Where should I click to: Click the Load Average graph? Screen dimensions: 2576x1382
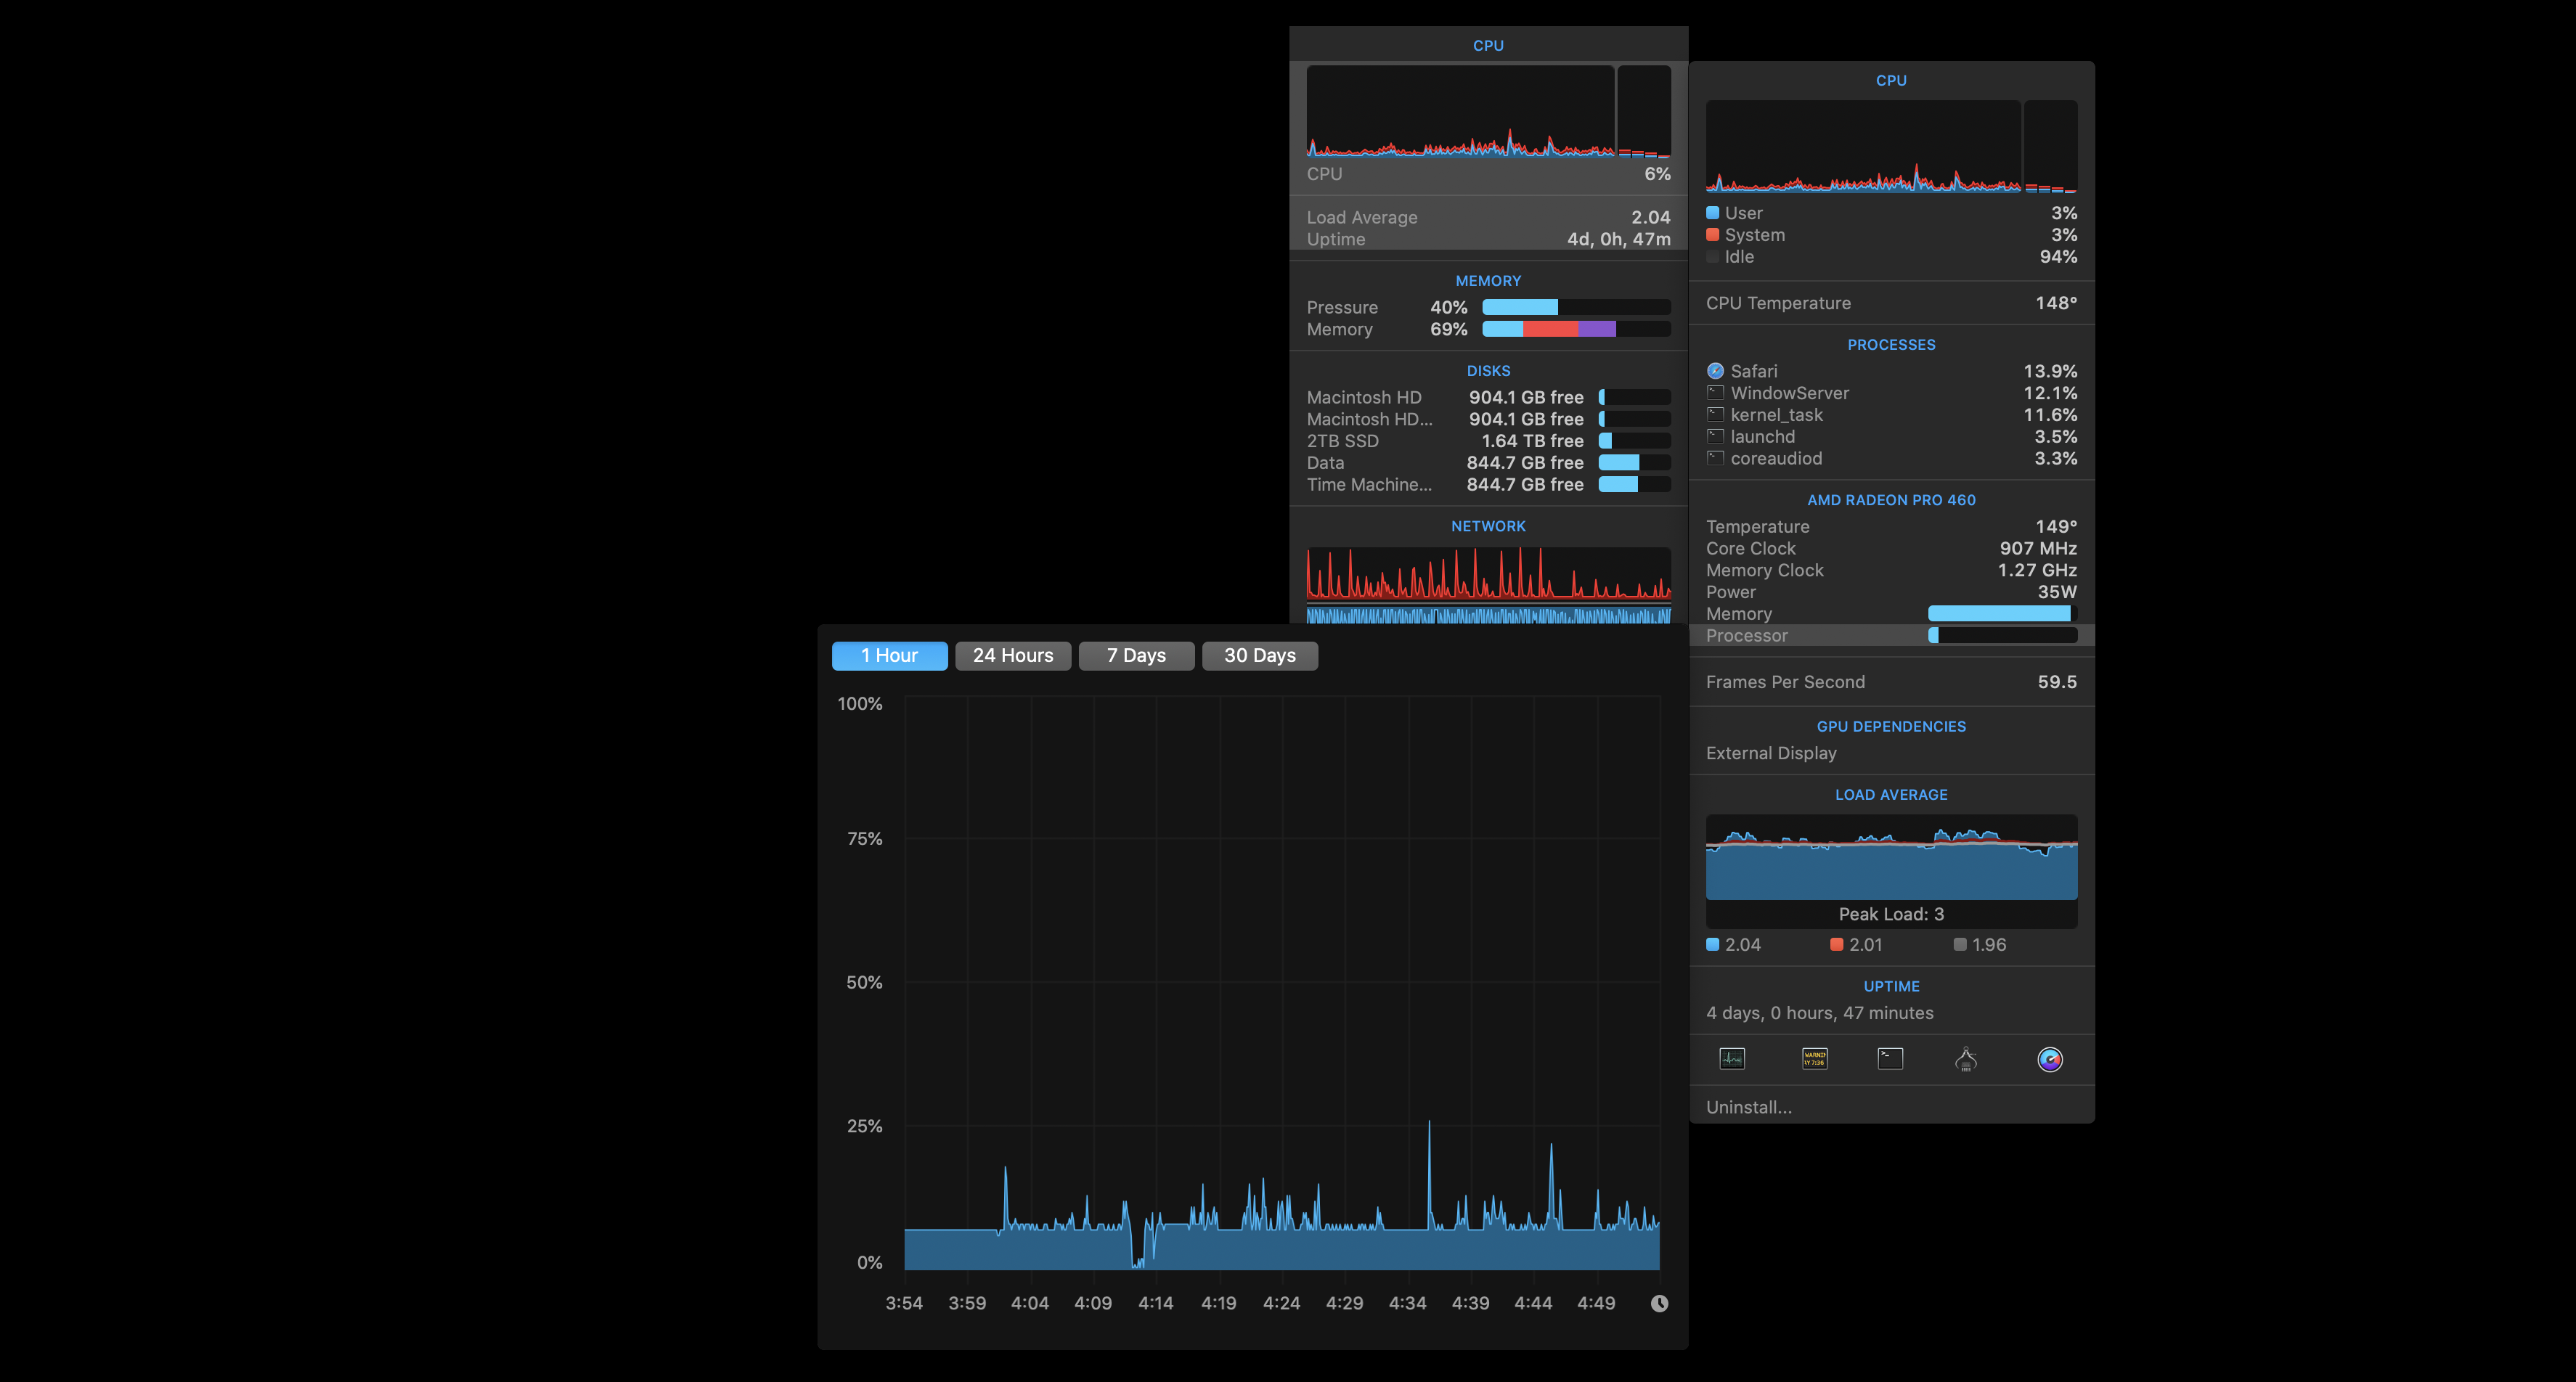pyautogui.click(x=1891, y=858)
